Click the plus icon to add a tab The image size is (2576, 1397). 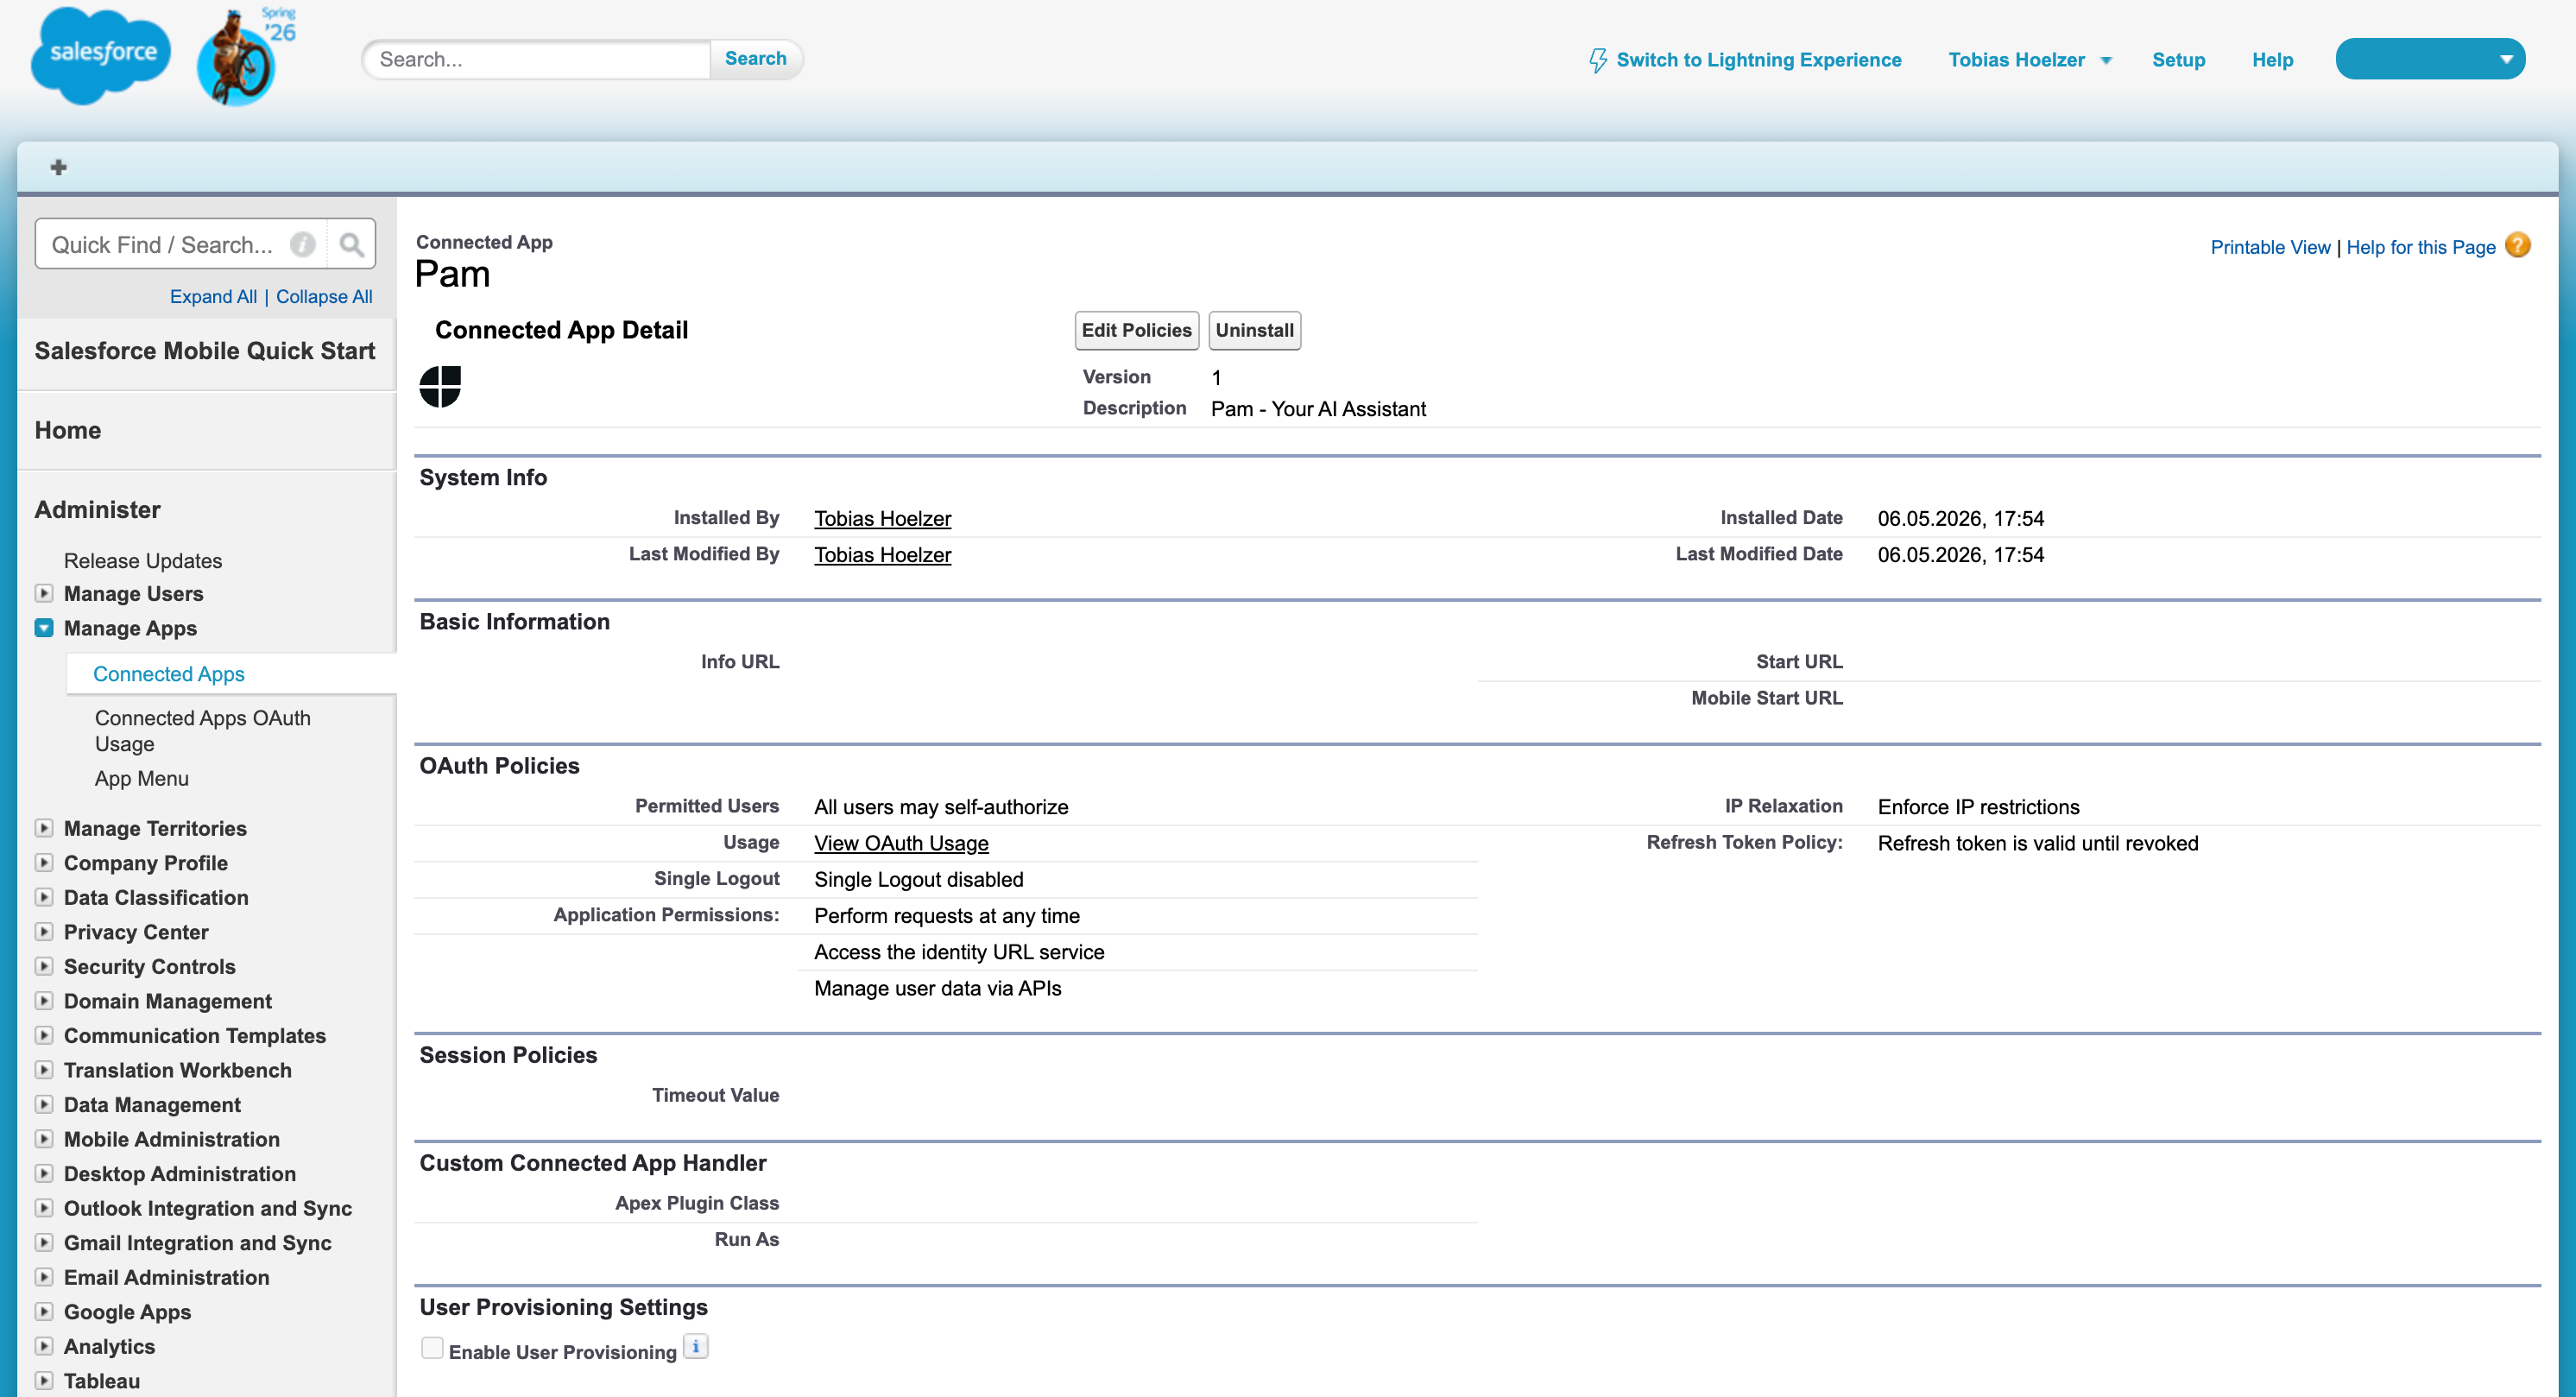coord(58,167)
